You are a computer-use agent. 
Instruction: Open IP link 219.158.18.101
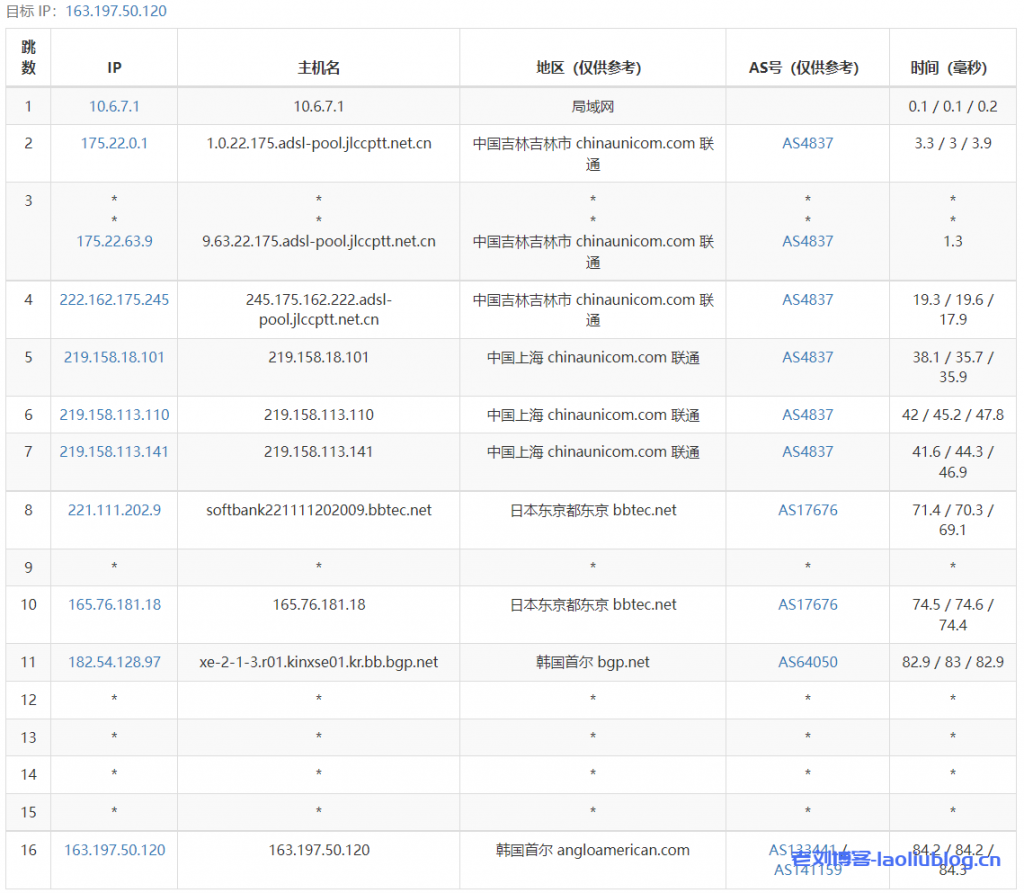[114, 357]
